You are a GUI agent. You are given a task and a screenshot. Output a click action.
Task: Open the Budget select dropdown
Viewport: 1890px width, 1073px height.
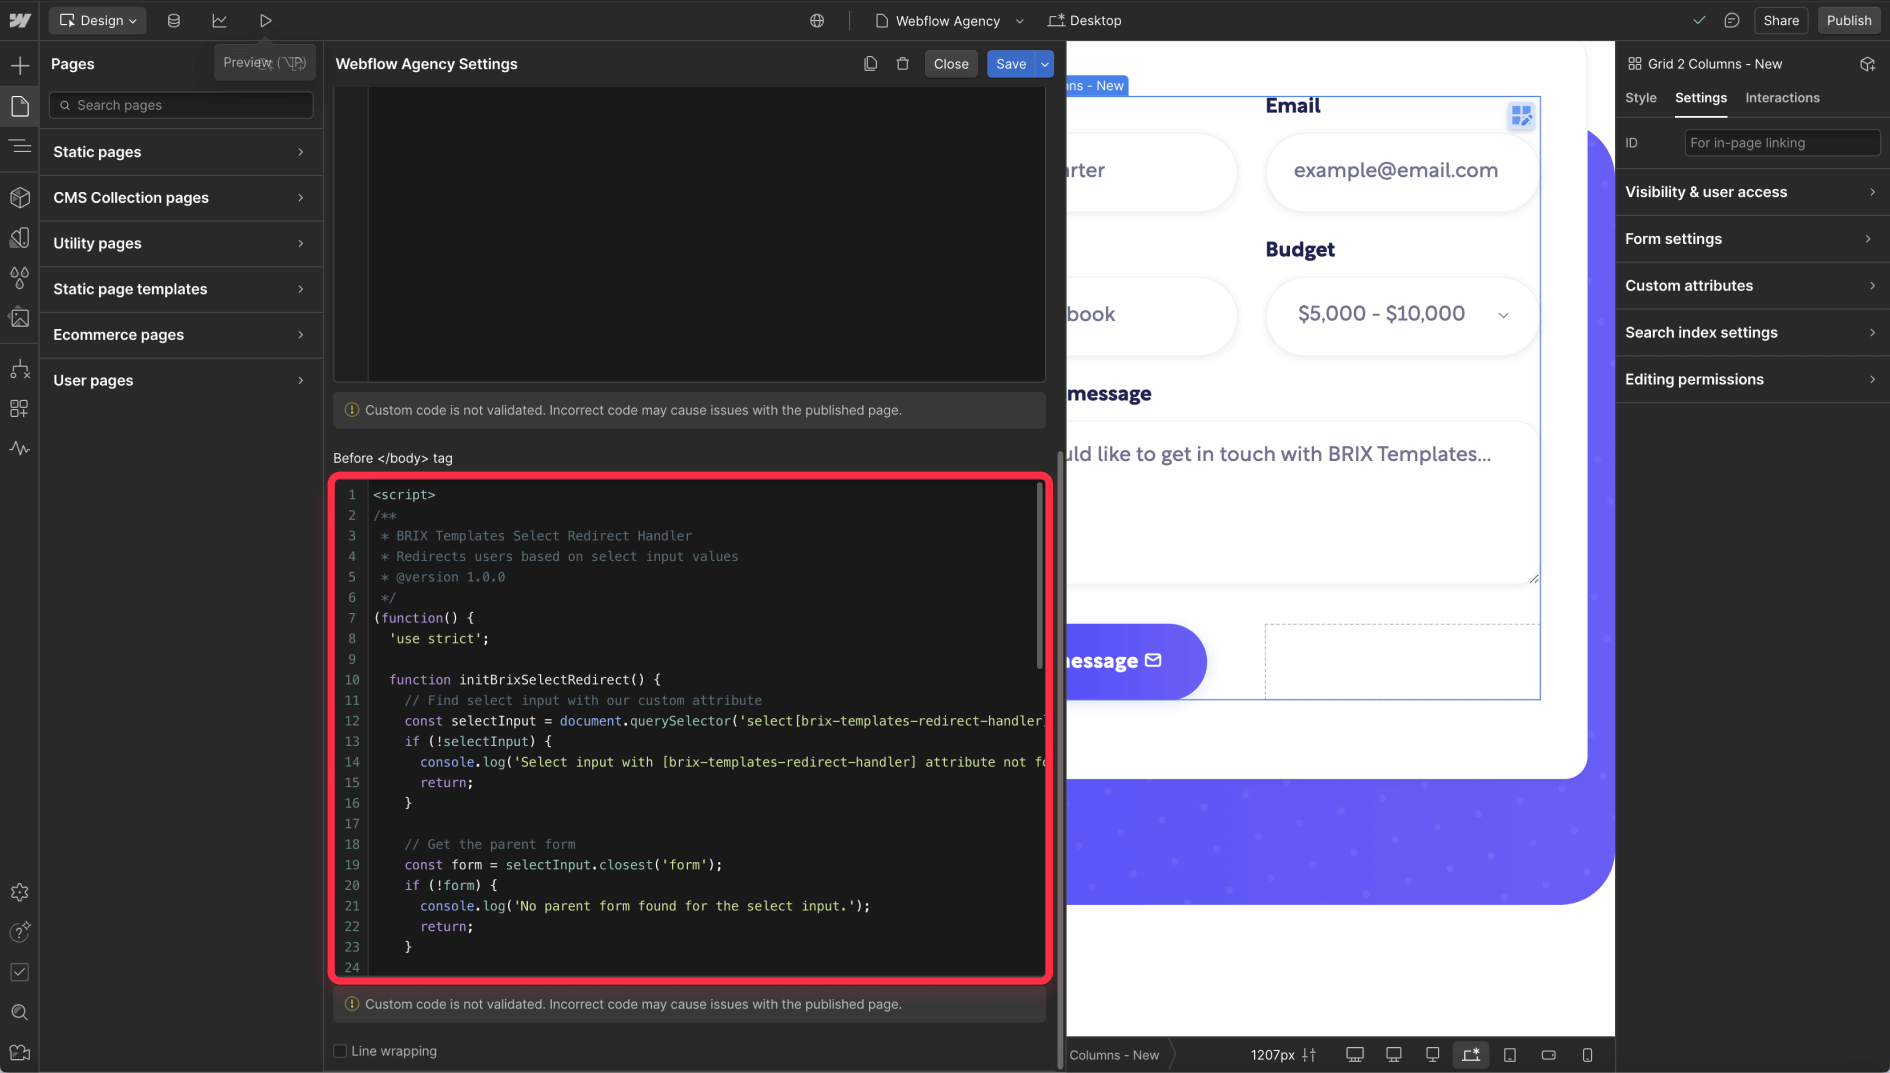point(1401,314)
